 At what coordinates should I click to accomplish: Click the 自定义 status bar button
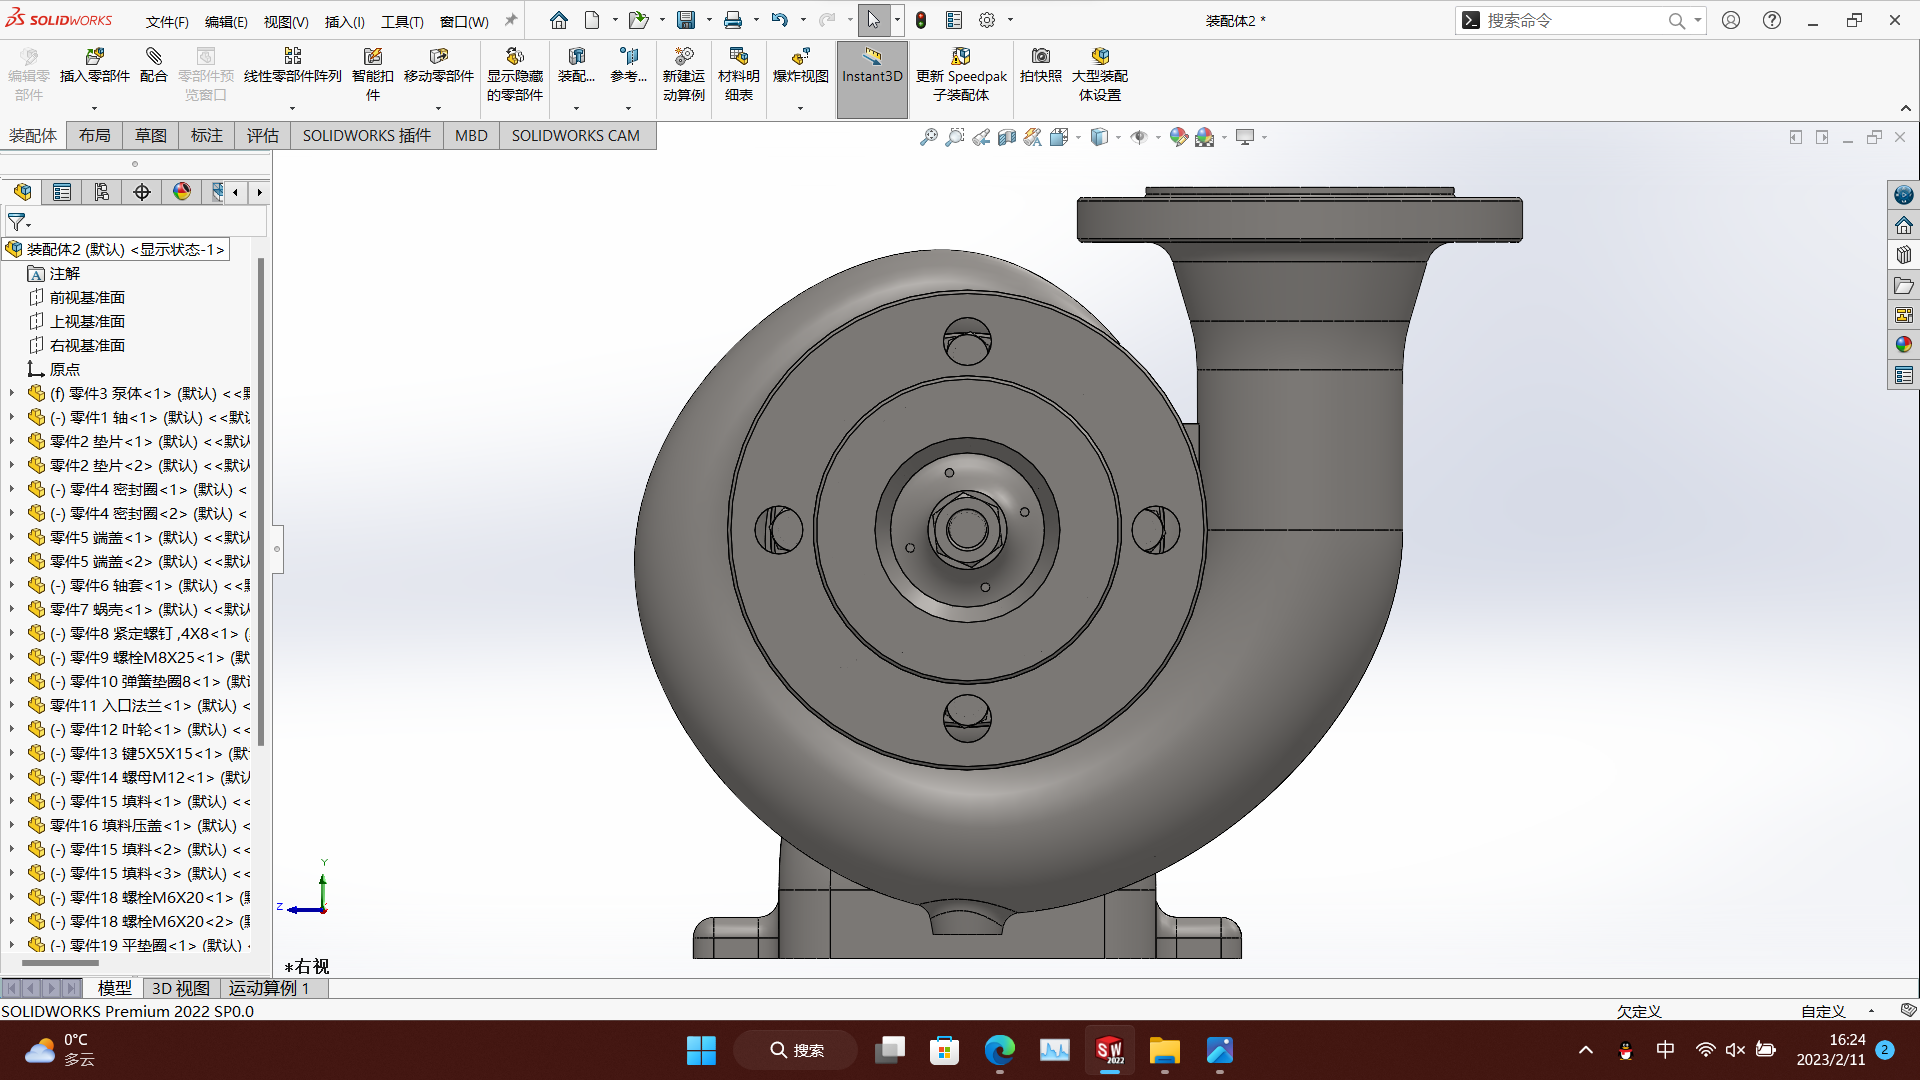pyautogui.click(x=1823, y=1011)
